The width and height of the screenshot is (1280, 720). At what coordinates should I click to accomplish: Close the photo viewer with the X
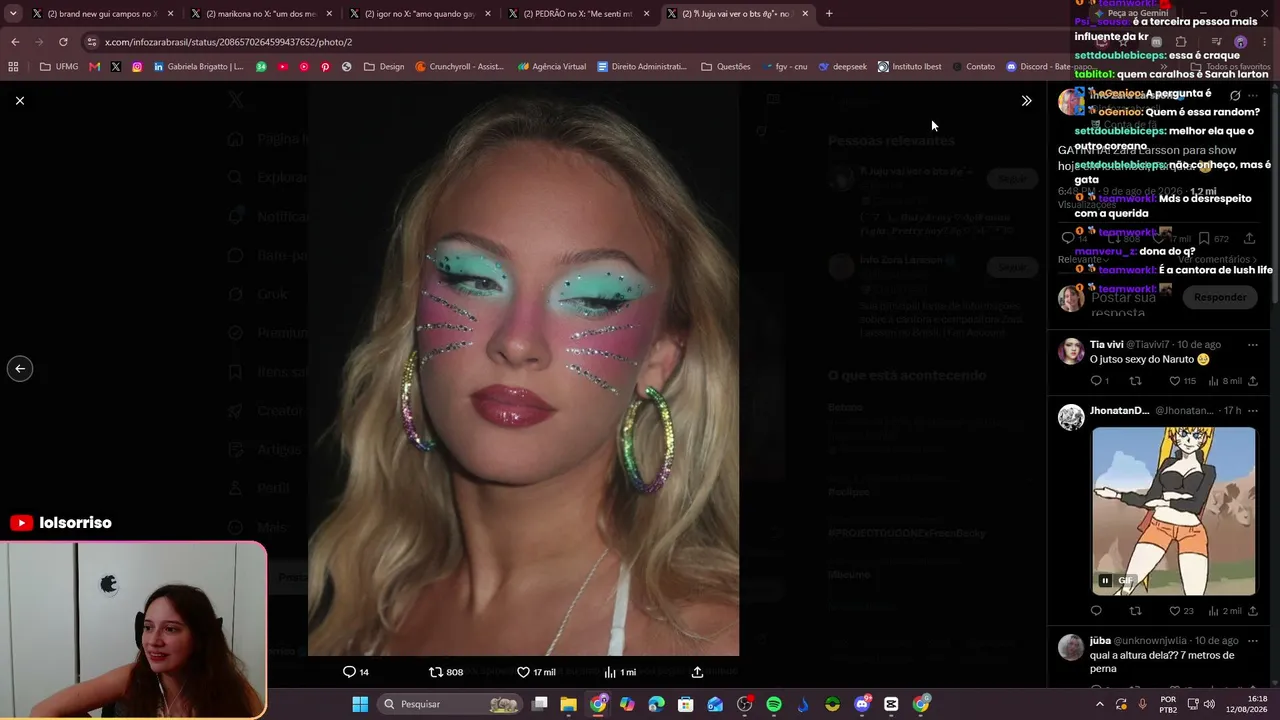point(20,100)
